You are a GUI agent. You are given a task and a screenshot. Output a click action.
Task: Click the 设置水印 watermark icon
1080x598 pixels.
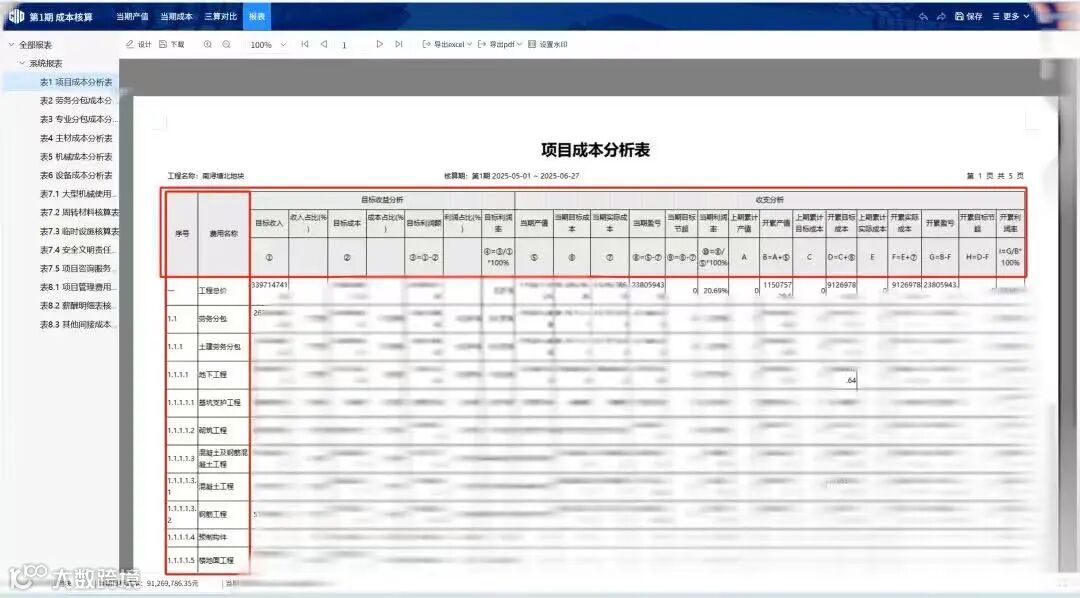[x=532, y=44]
